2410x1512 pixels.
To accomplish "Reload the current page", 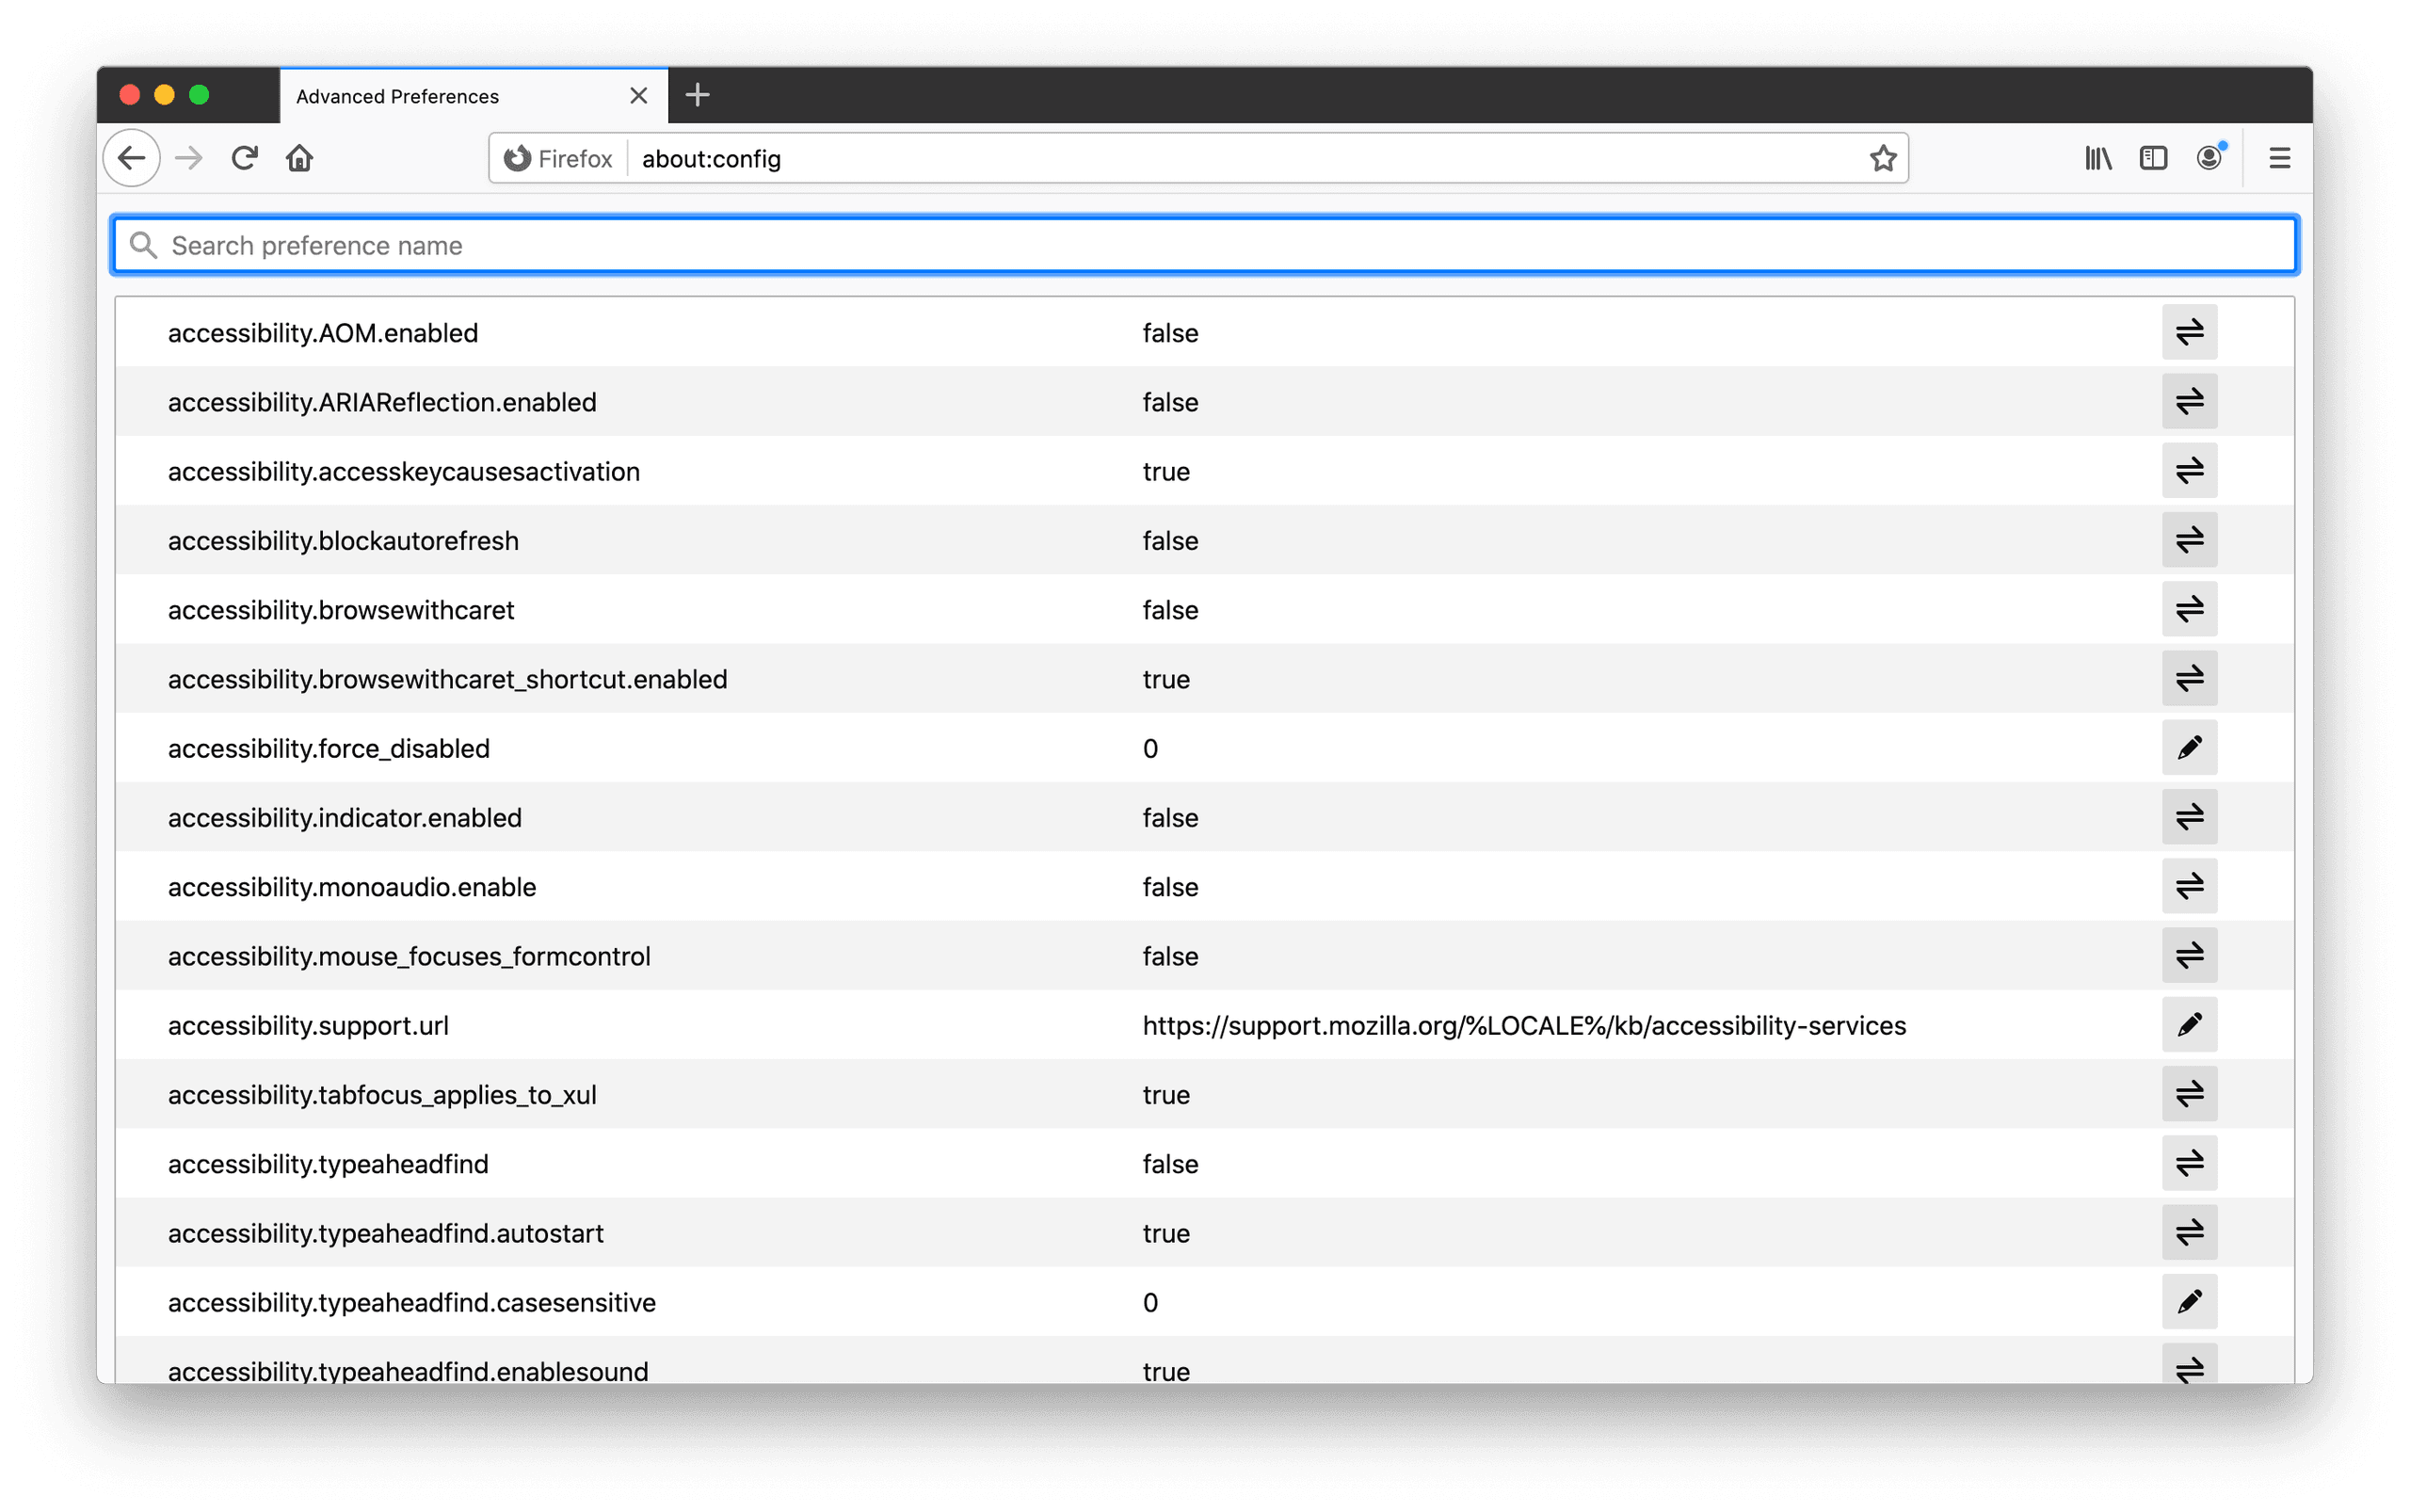I will [x=245, y=158].
